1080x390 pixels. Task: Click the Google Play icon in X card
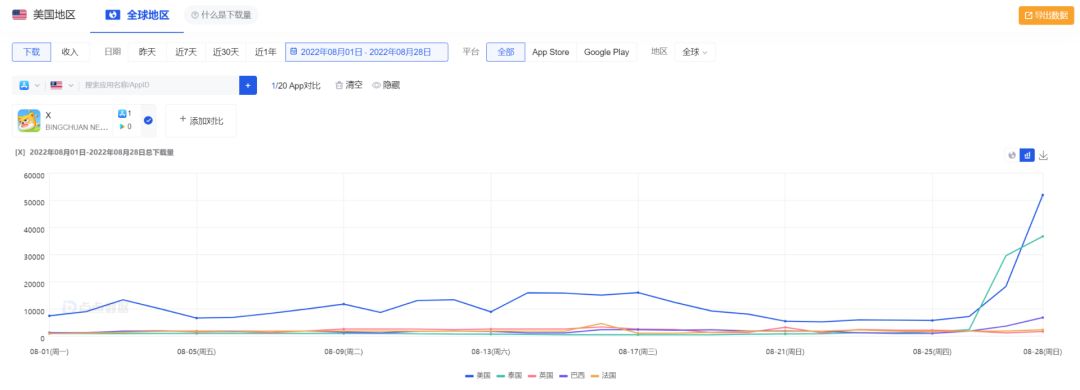(122, 127)
